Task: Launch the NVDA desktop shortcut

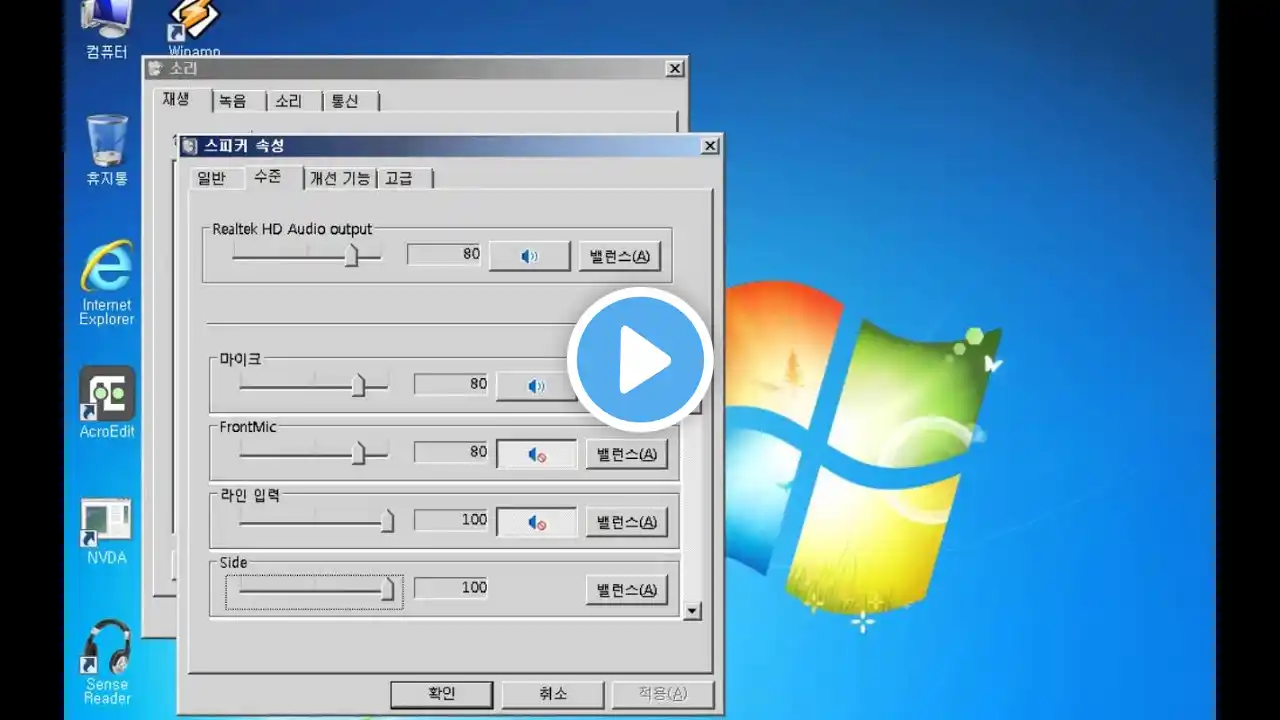Action: (107, 532)
